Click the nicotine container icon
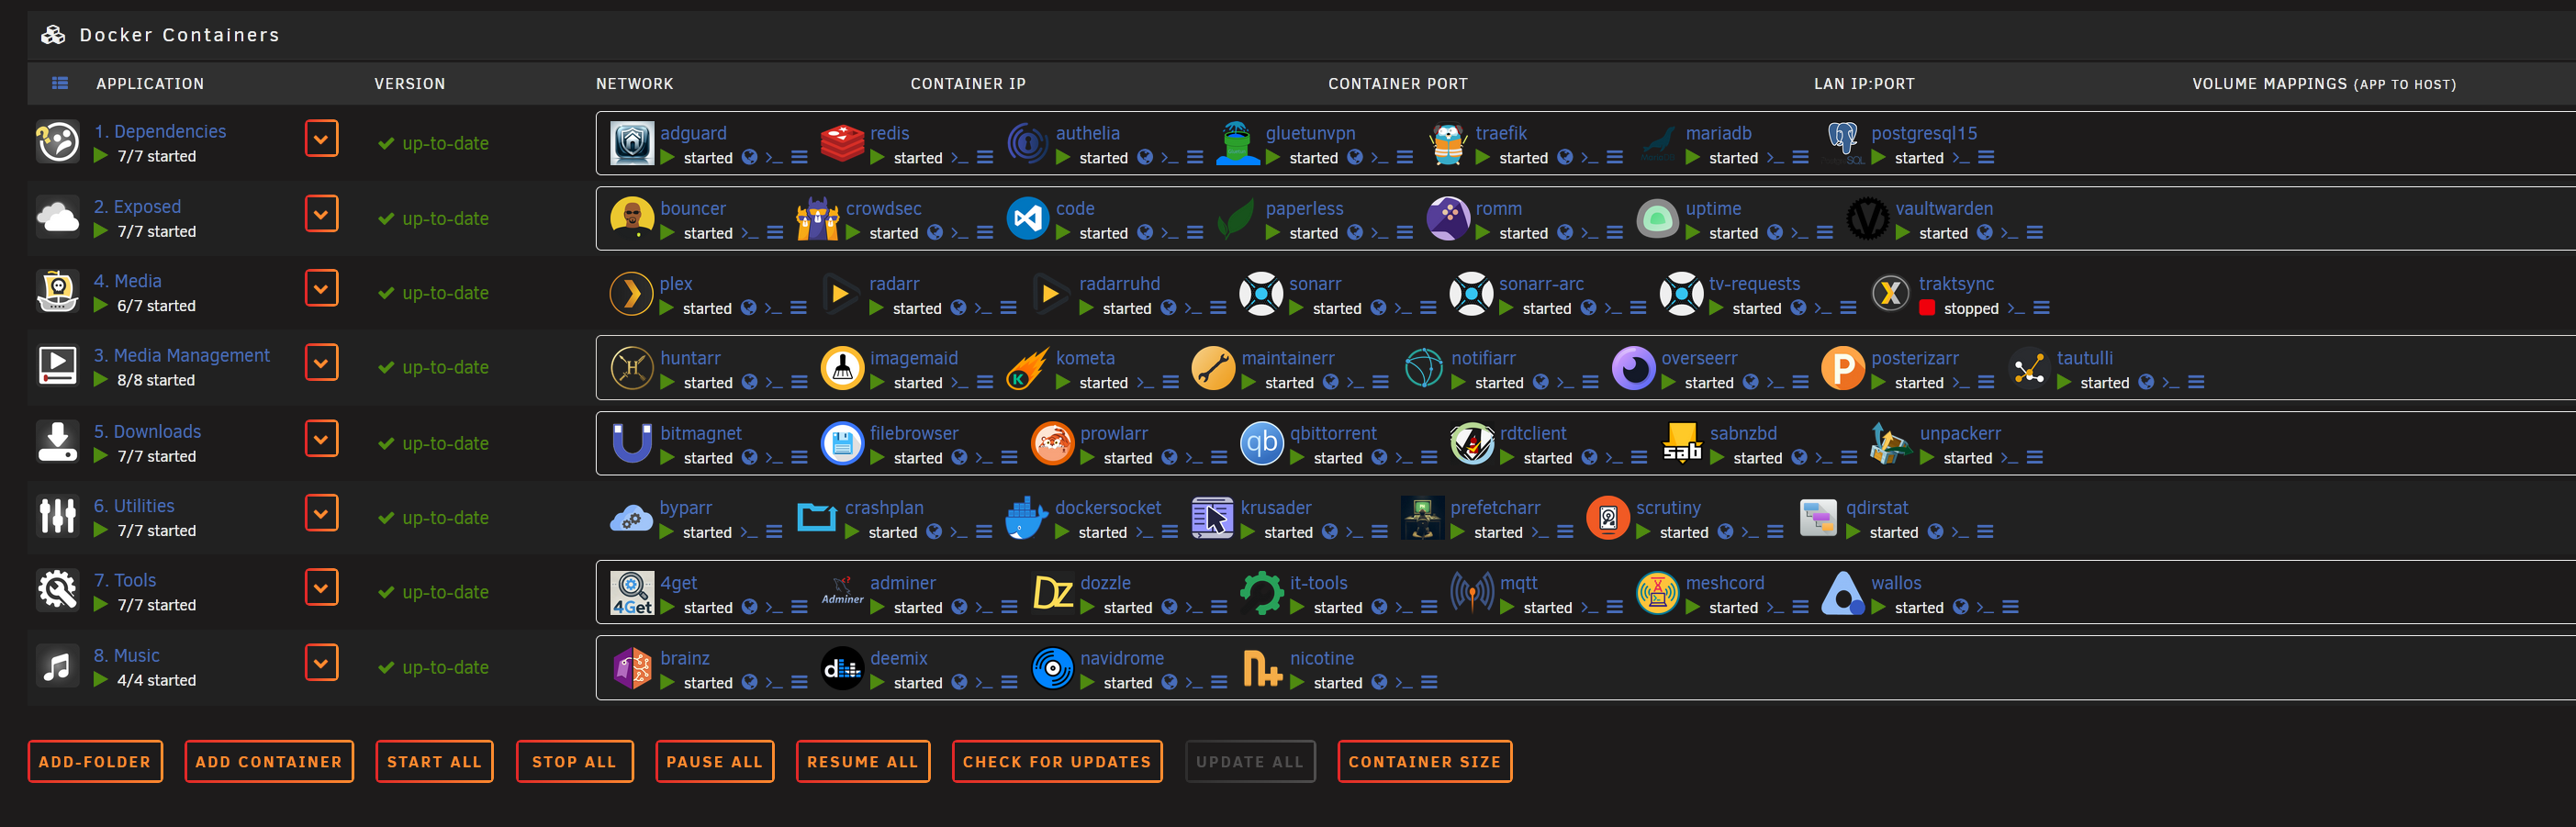This screenshot has width=2576, height=827. [1262, 668]
